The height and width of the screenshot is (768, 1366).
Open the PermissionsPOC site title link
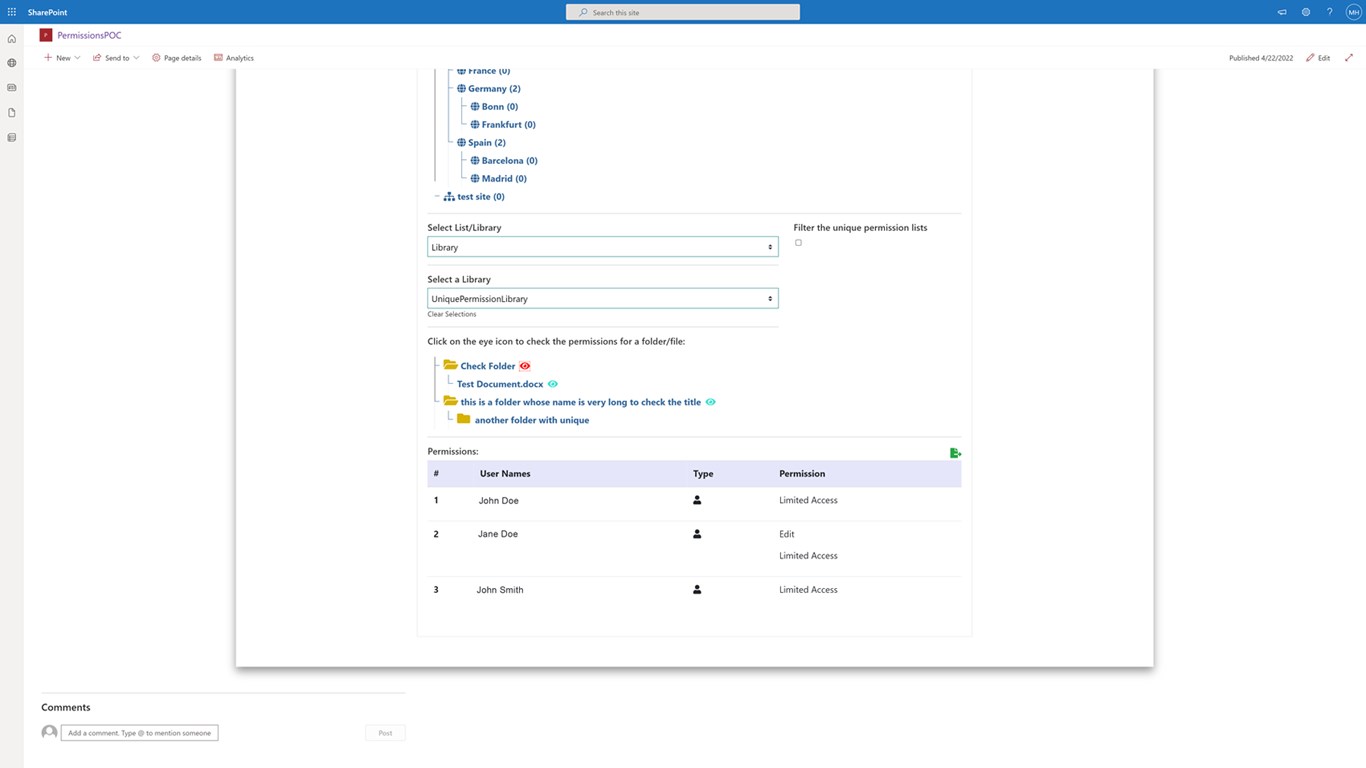point(89,35)
